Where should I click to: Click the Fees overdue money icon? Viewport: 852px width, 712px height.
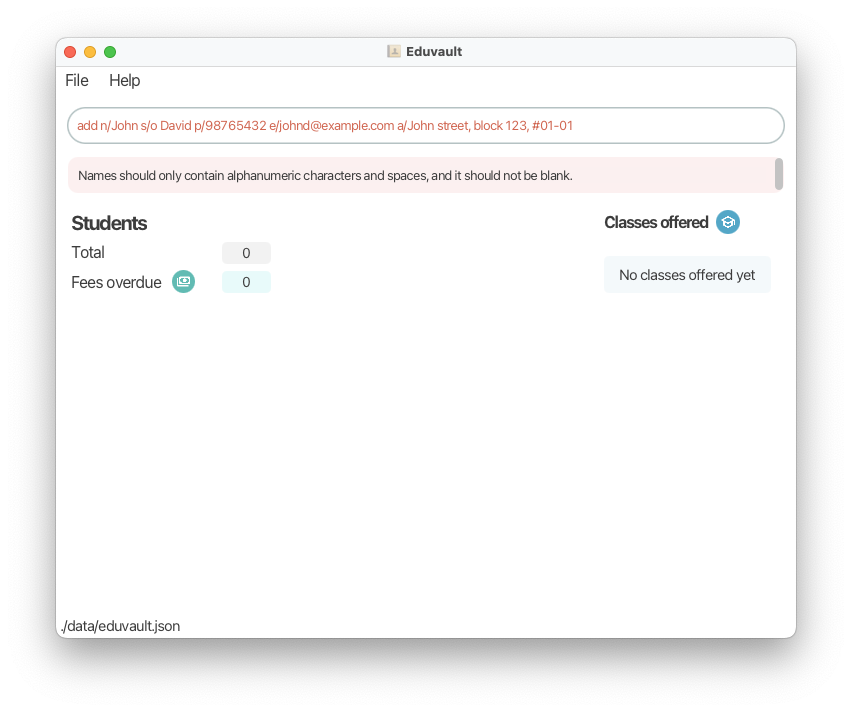(x=184, y=282)
